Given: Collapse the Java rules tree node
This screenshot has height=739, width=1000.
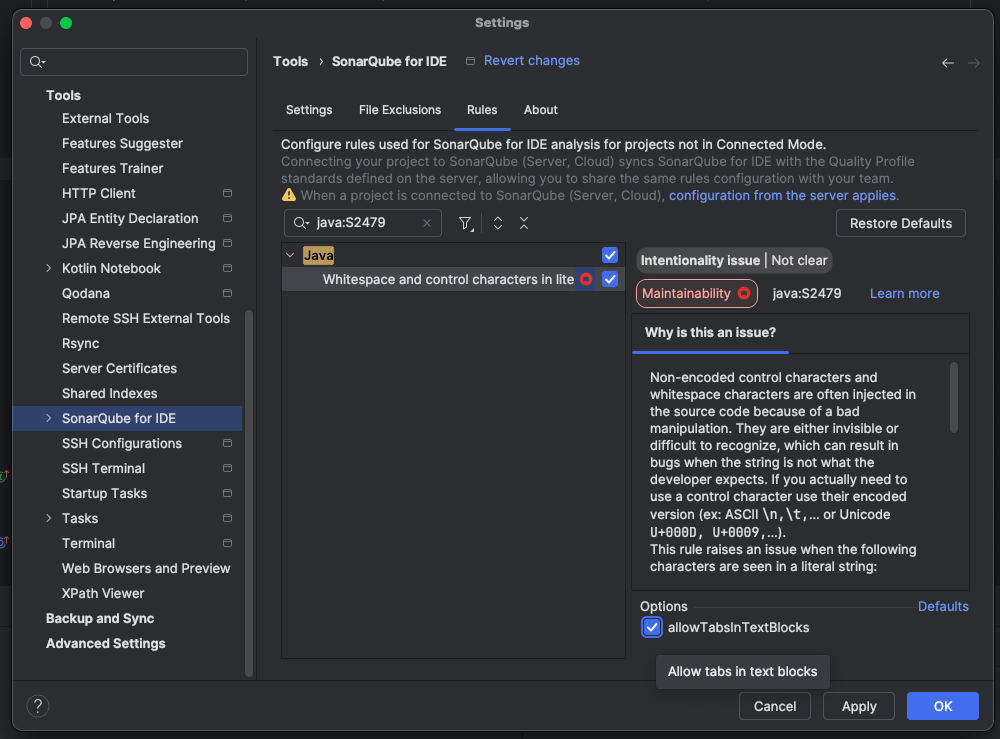Looking at the screenshot, I should [x=289, y=255].
